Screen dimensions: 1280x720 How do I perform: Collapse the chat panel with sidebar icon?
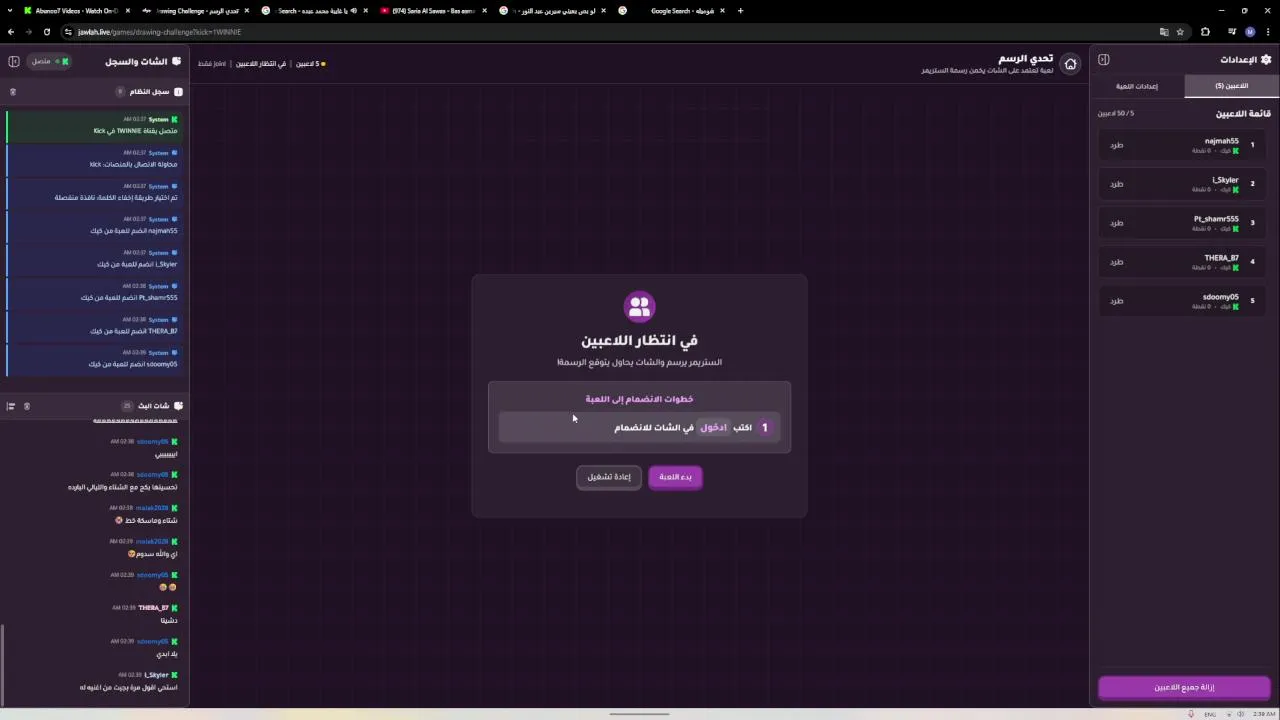pos(14,61)
